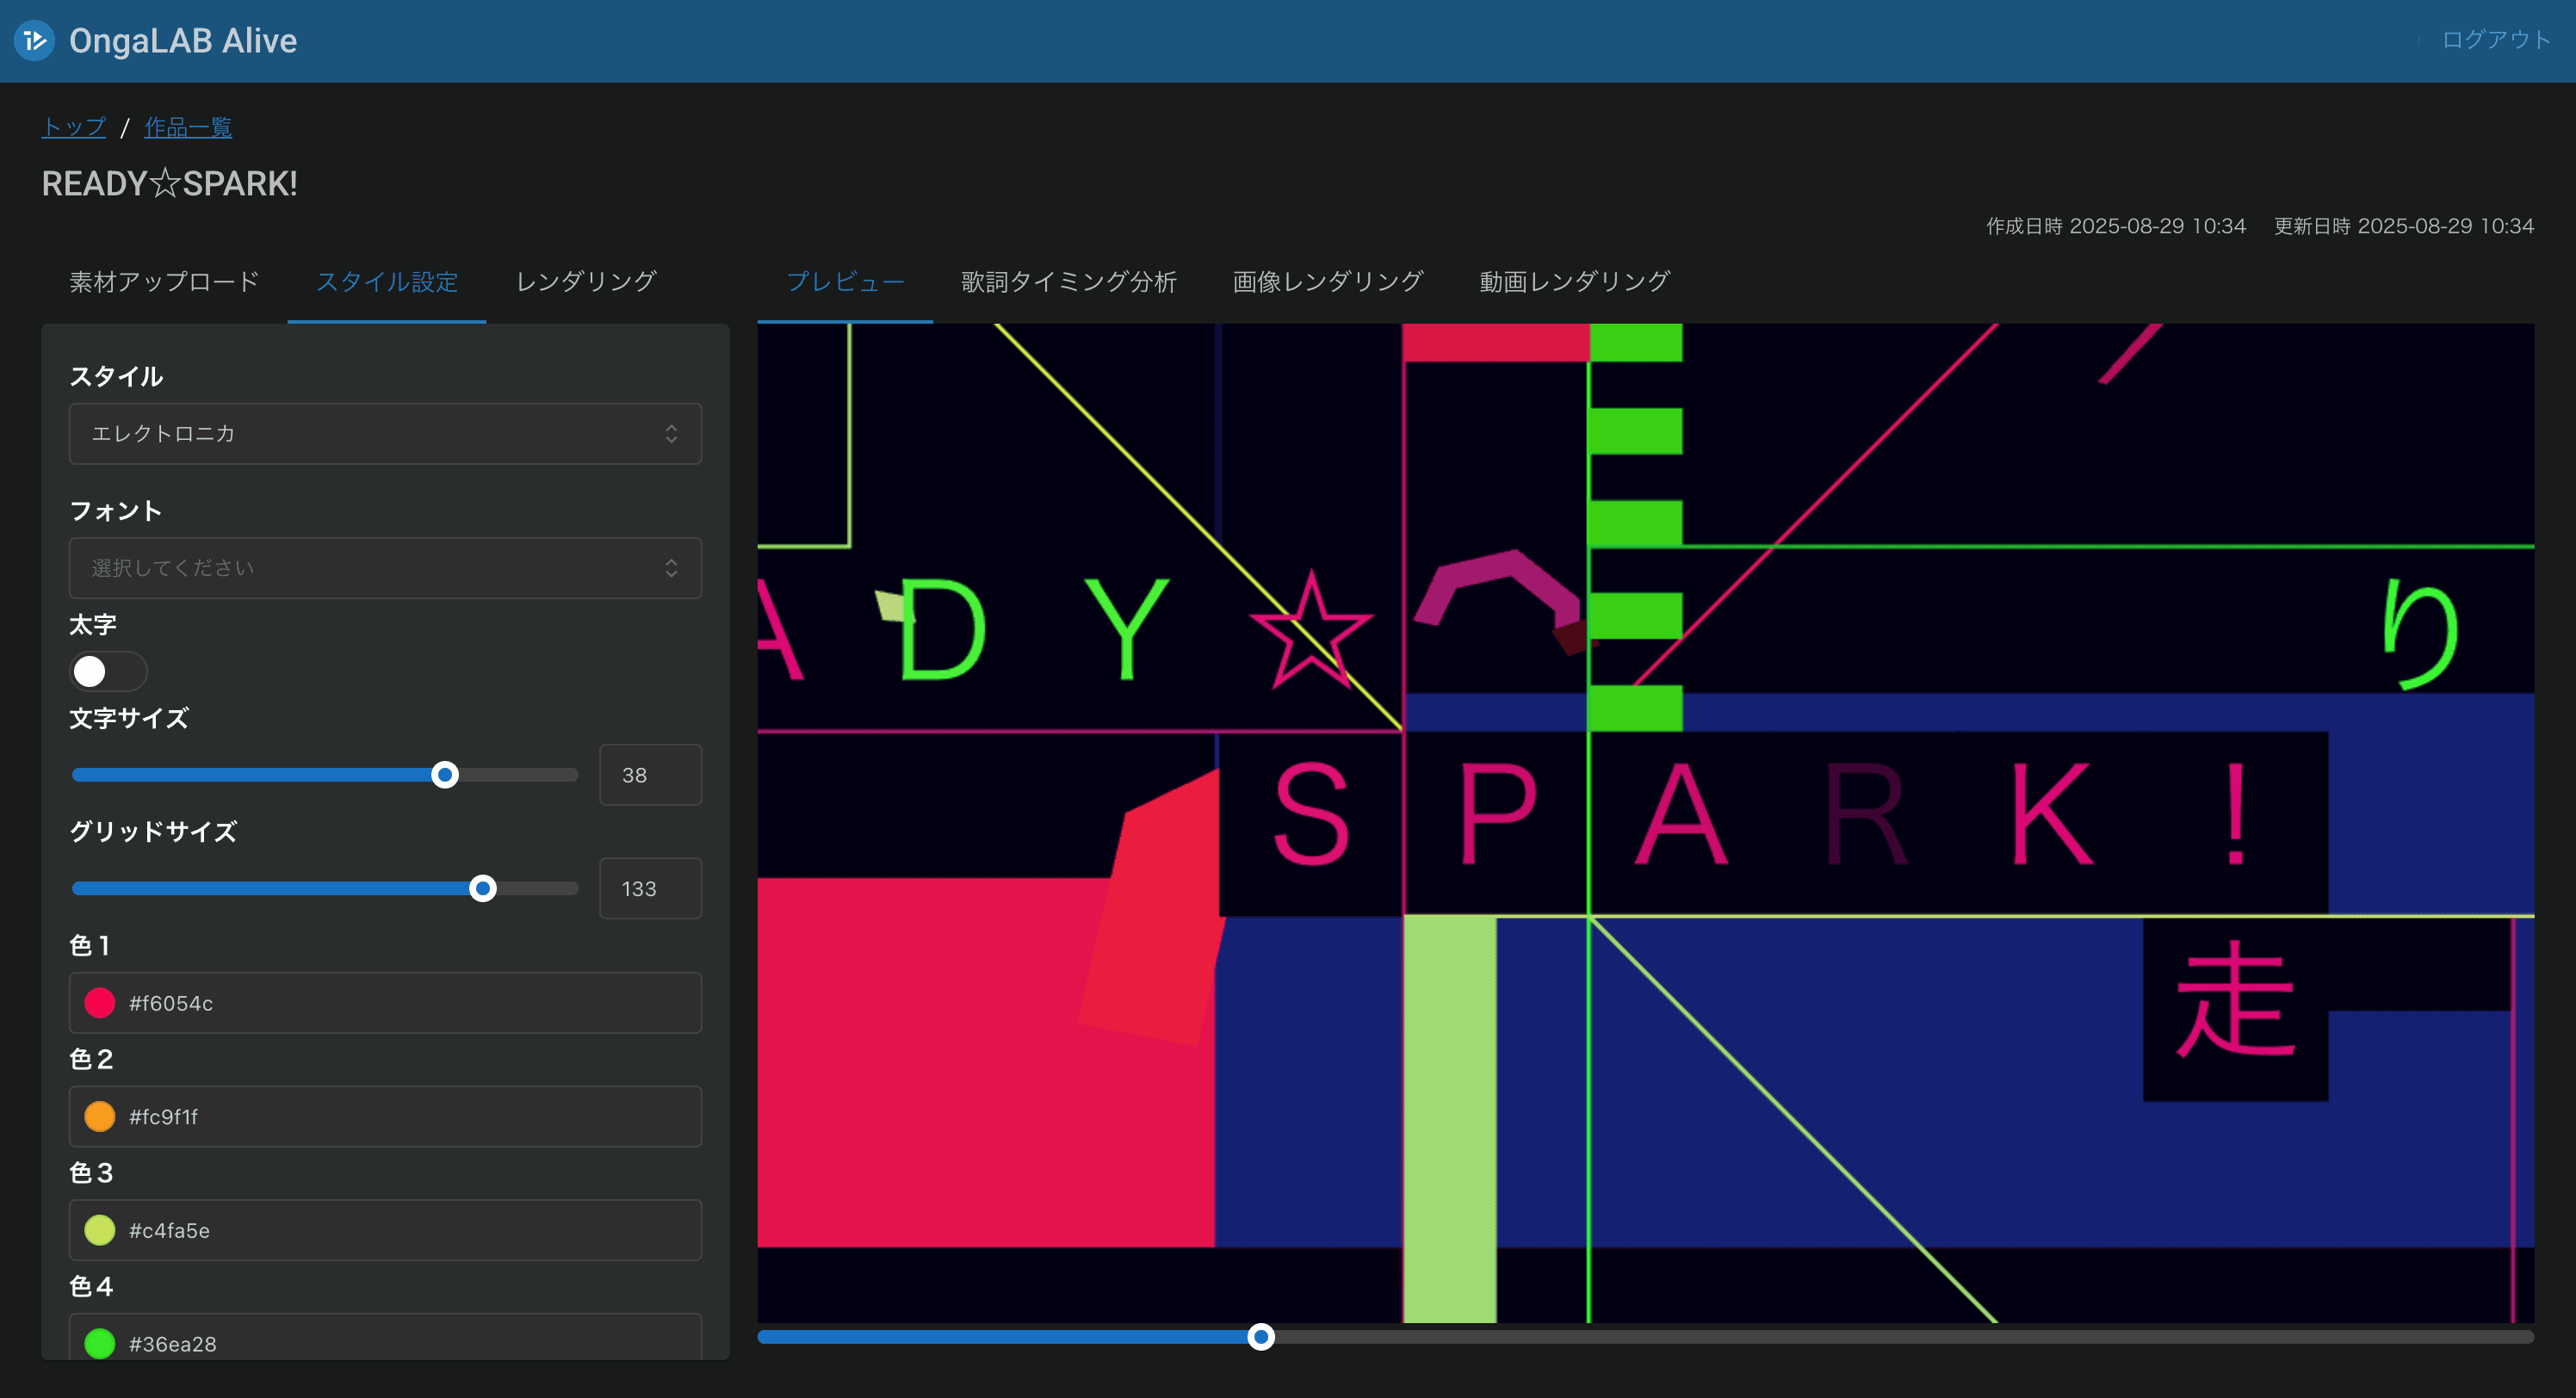2576x1398 pixels.
Task: Click the 文字サイズ slider handle
Action: coord(445,775)
